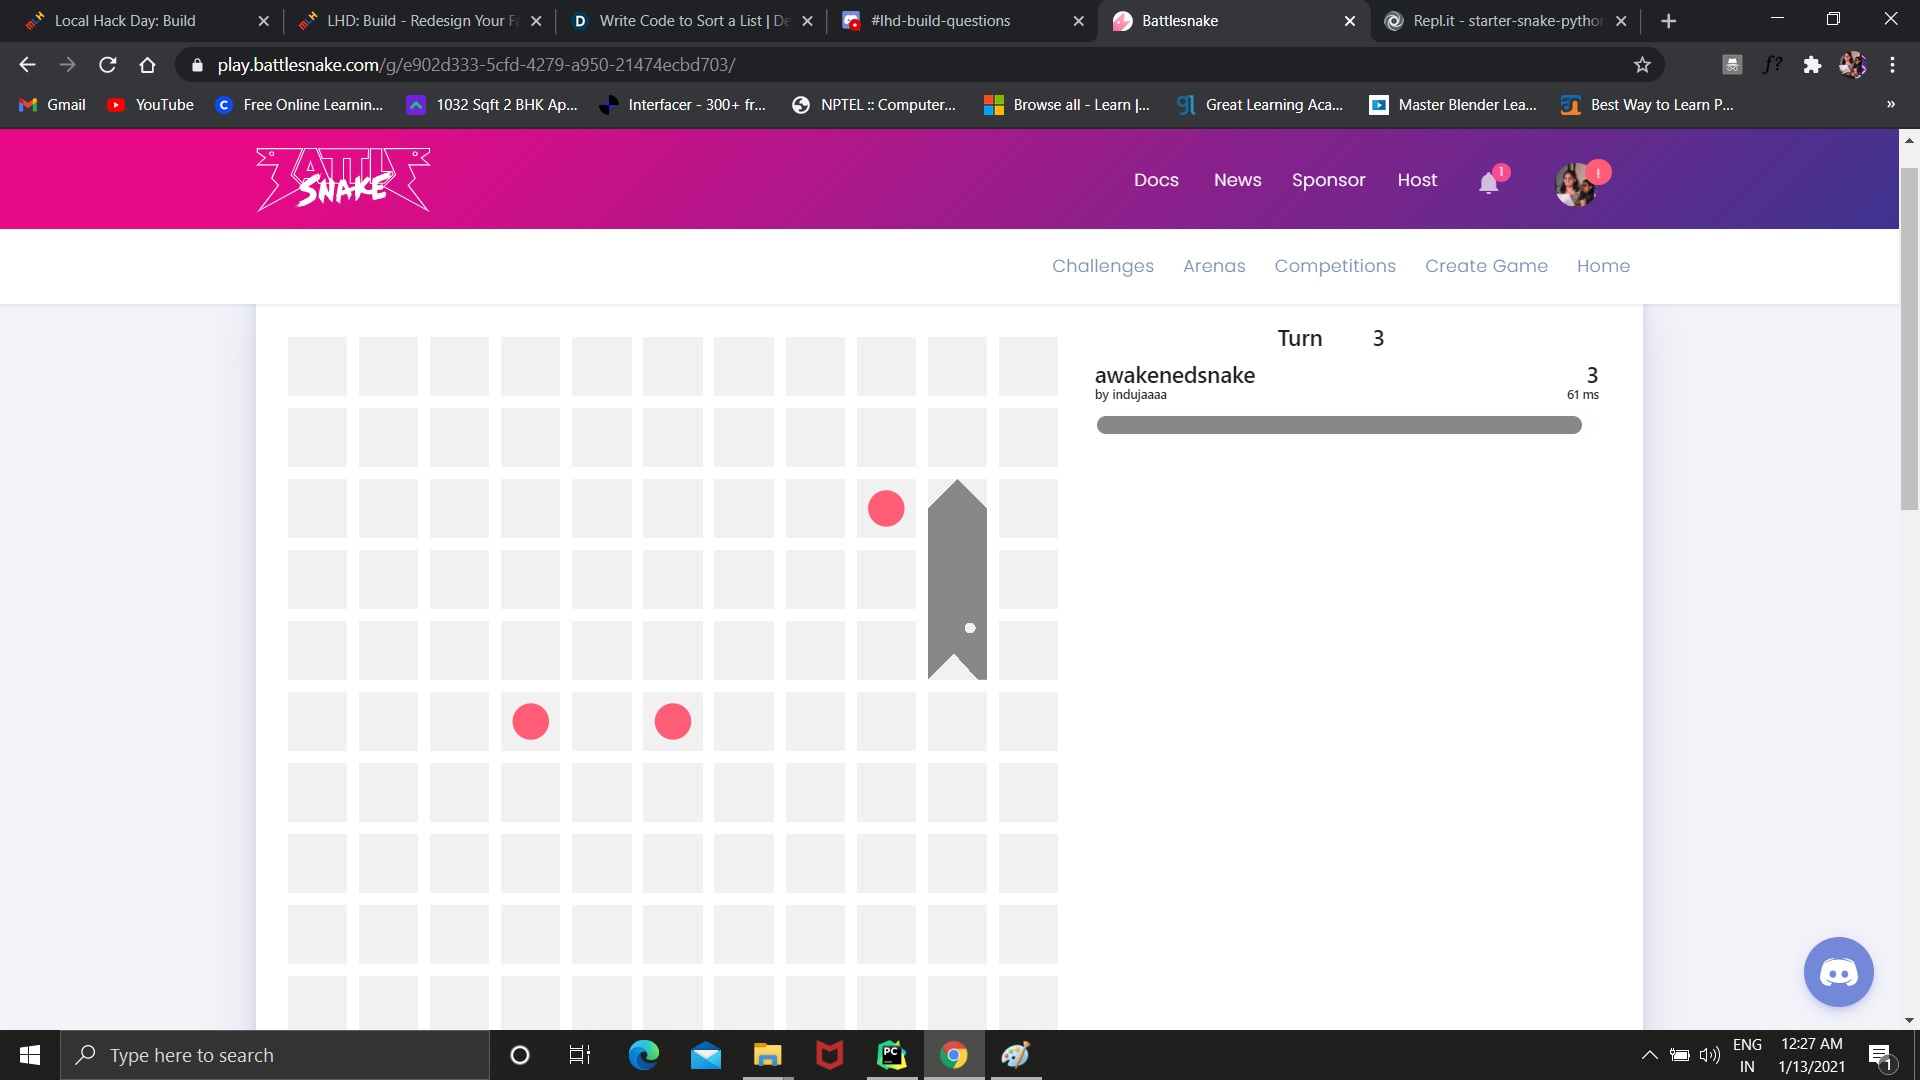Open the volume speaker icon in system tray
Screen dimensions: 1920x1080
click(1710, 1054)
